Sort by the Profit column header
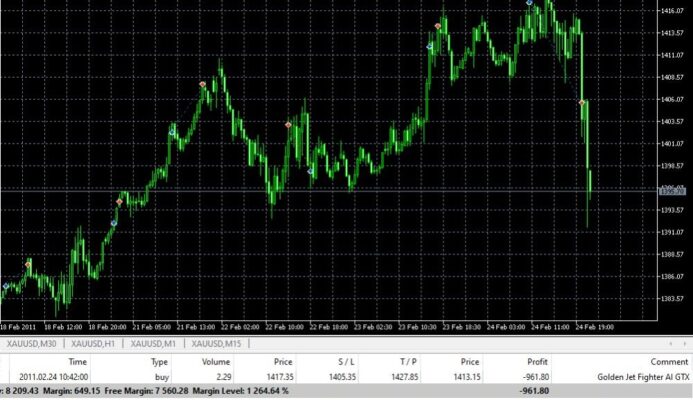 coord(537,361)
